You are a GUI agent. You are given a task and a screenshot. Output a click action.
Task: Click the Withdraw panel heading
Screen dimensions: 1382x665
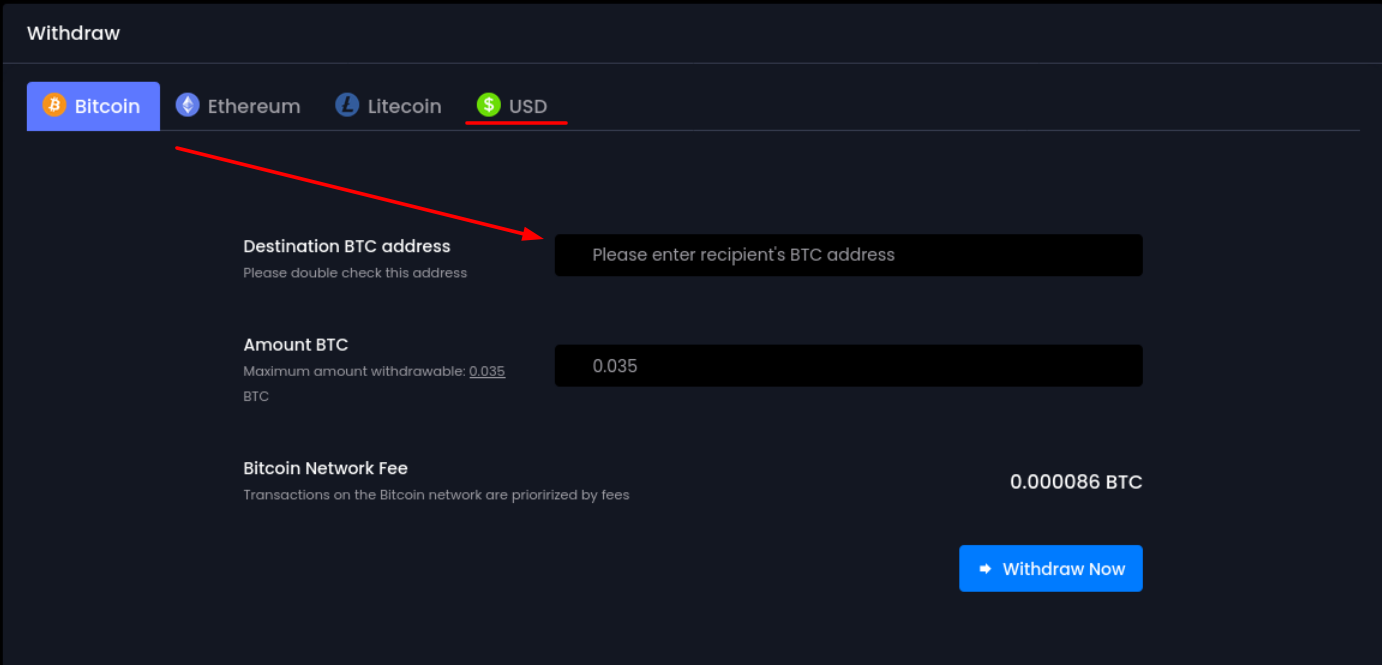[73, 33]
